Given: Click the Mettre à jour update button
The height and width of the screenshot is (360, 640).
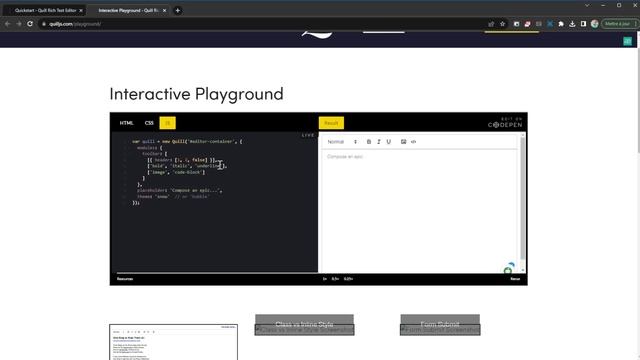Looking at the screenshot, I should [x=619, y=24].
